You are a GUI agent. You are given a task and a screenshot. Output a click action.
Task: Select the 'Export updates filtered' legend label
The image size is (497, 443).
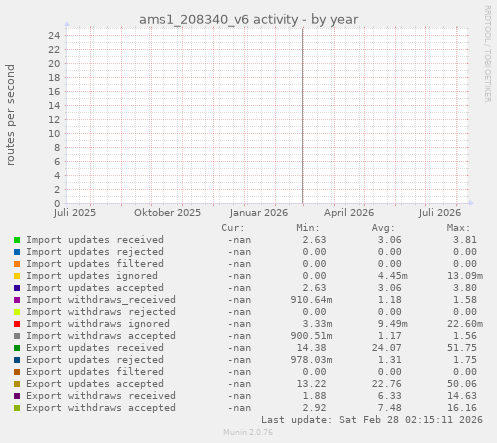click(x=95, y=372)
